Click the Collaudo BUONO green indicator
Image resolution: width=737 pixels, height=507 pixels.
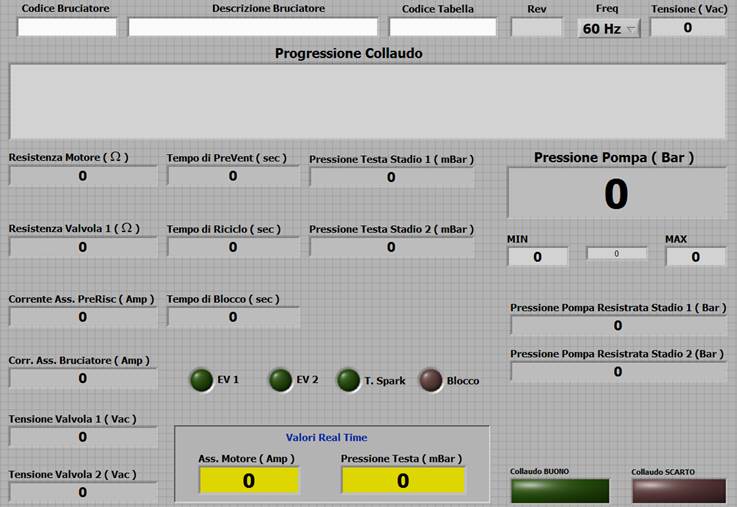[559, 490]
